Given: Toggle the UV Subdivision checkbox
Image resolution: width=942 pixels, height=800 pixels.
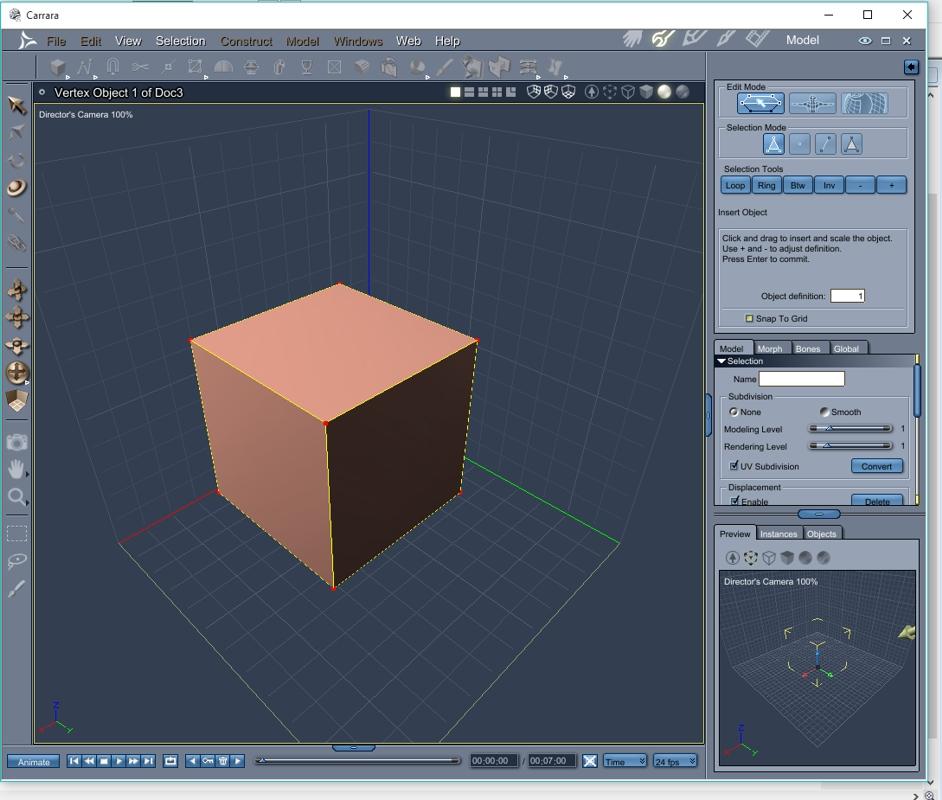Looking at the screenshot, I should coord(735,466).
